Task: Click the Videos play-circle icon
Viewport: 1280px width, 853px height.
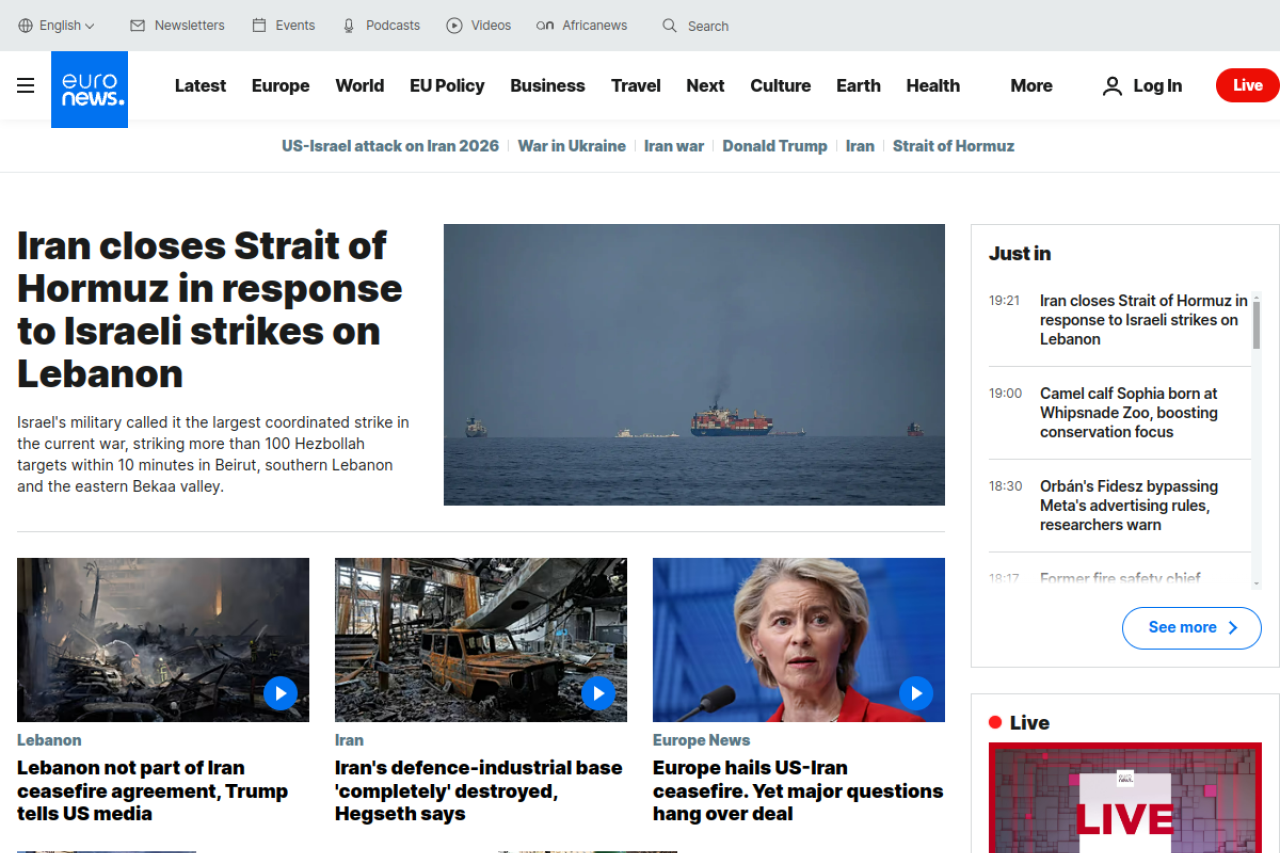Action: [454, 26]
